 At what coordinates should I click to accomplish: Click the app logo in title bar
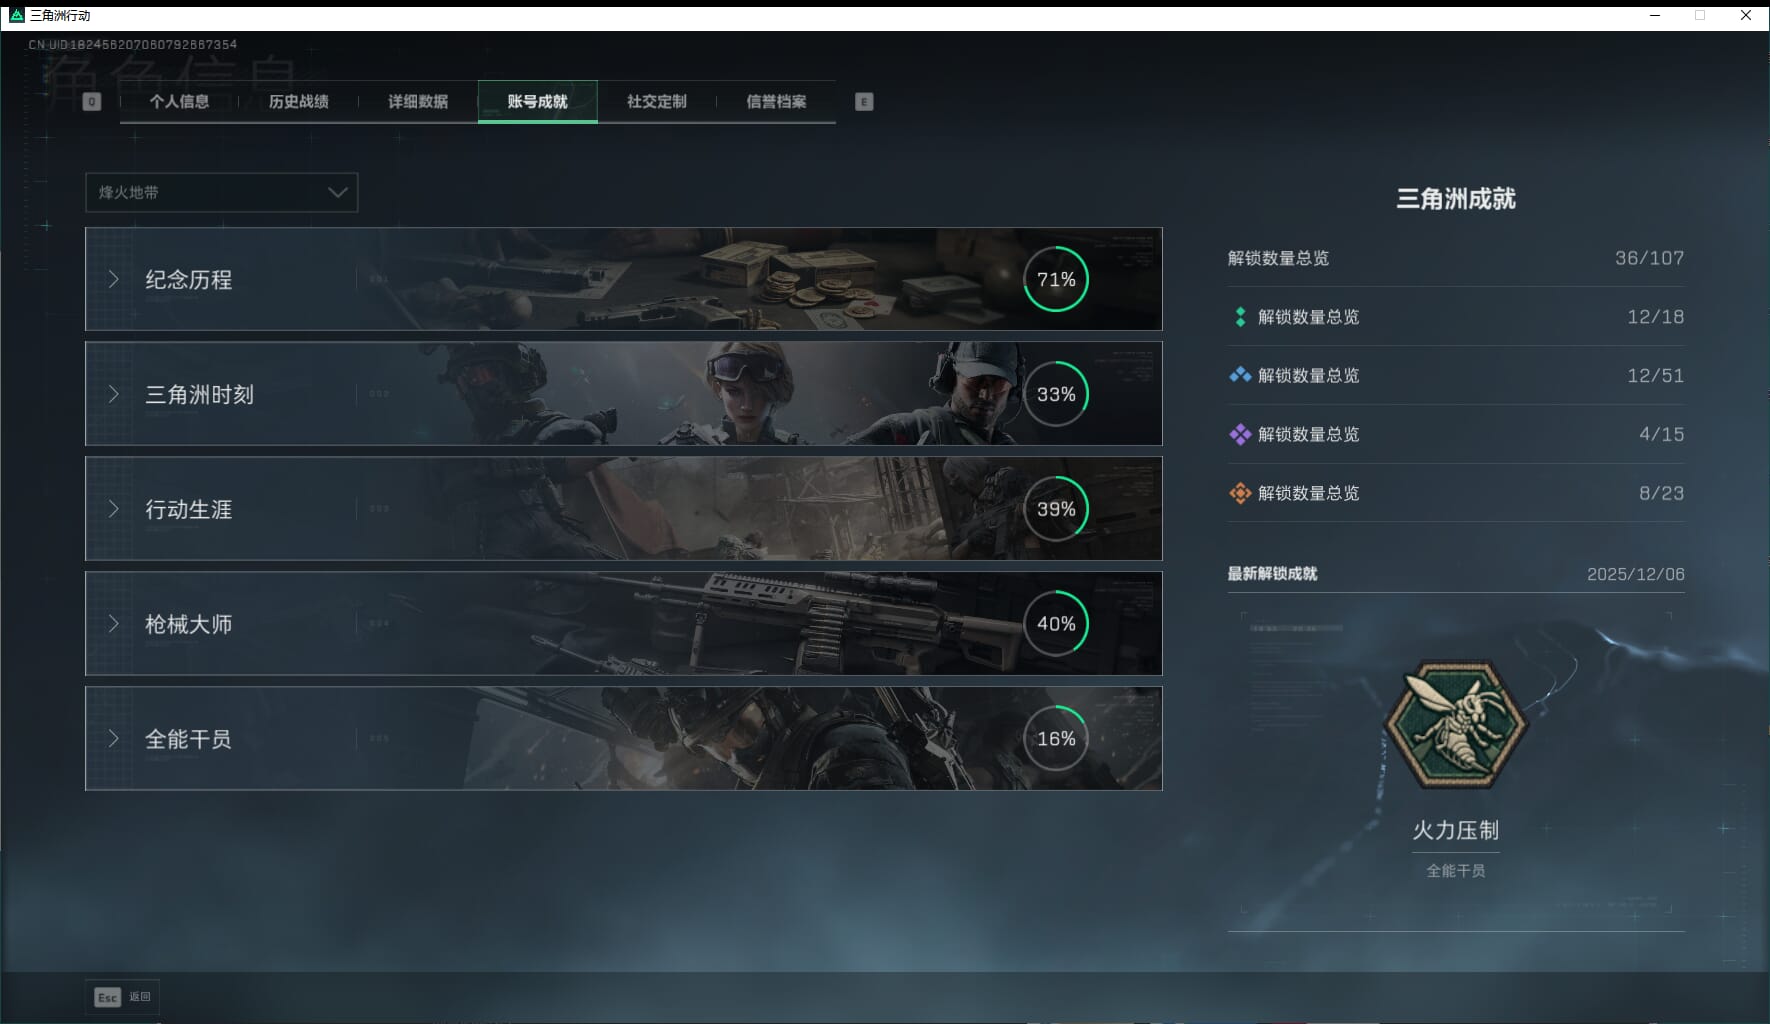click(16, 15)
